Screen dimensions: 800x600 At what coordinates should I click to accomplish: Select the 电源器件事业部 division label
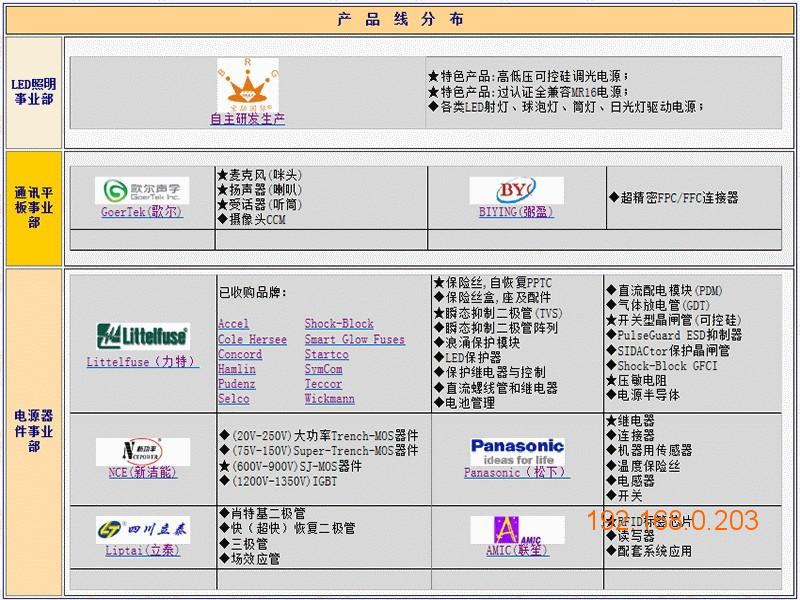coord(34,431)
